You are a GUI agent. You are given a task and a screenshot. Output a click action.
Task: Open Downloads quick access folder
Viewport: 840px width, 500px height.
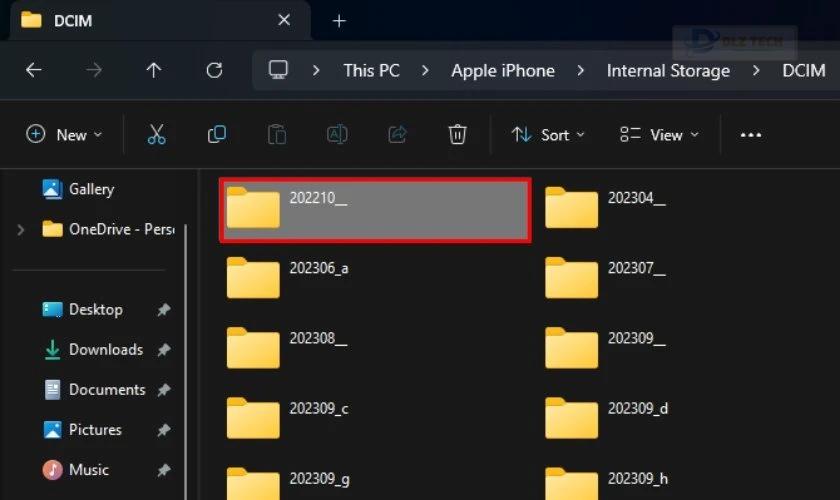coord(93,350)
